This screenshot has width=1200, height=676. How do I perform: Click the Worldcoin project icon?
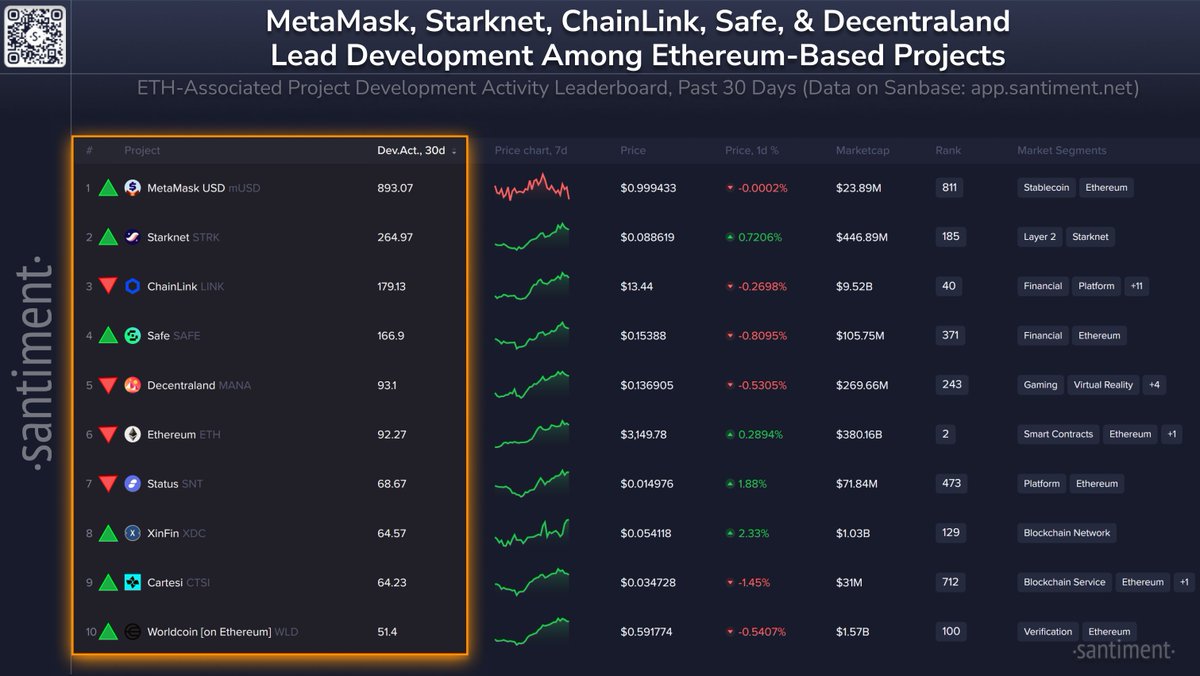(x=133, y=632)
